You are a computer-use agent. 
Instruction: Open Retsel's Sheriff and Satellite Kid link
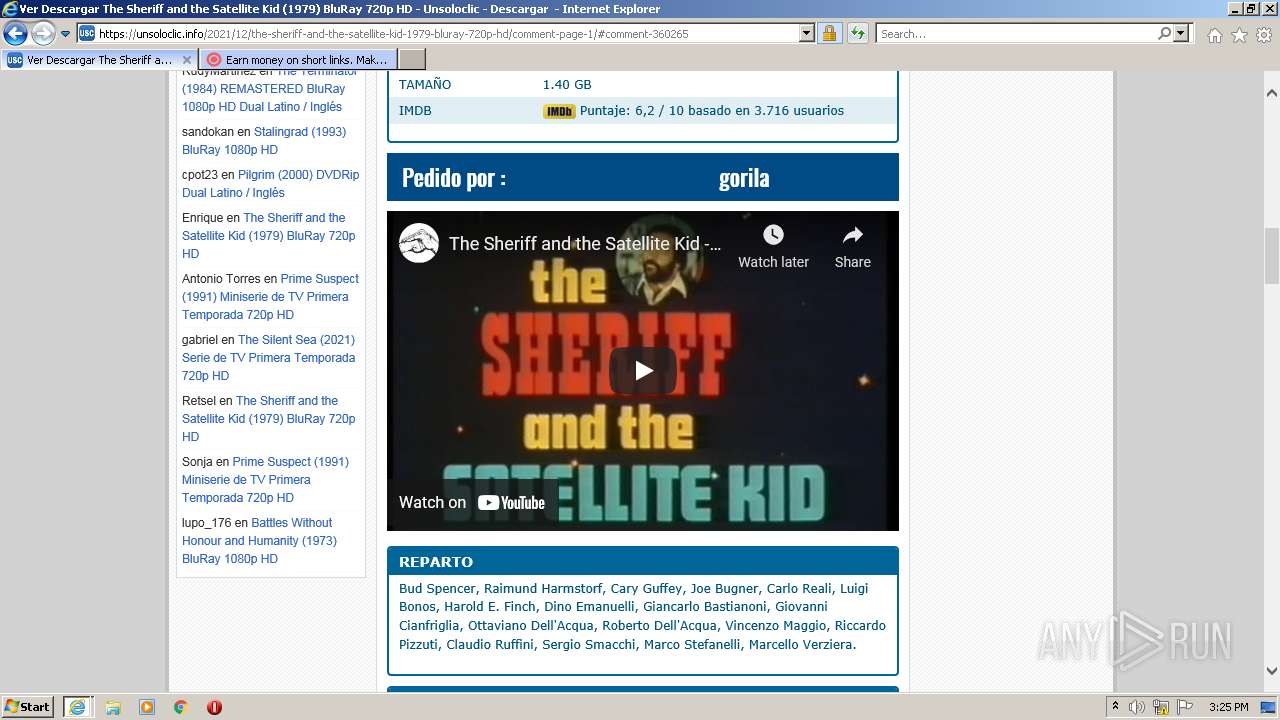pyautogui.click(x=269, y=419)
